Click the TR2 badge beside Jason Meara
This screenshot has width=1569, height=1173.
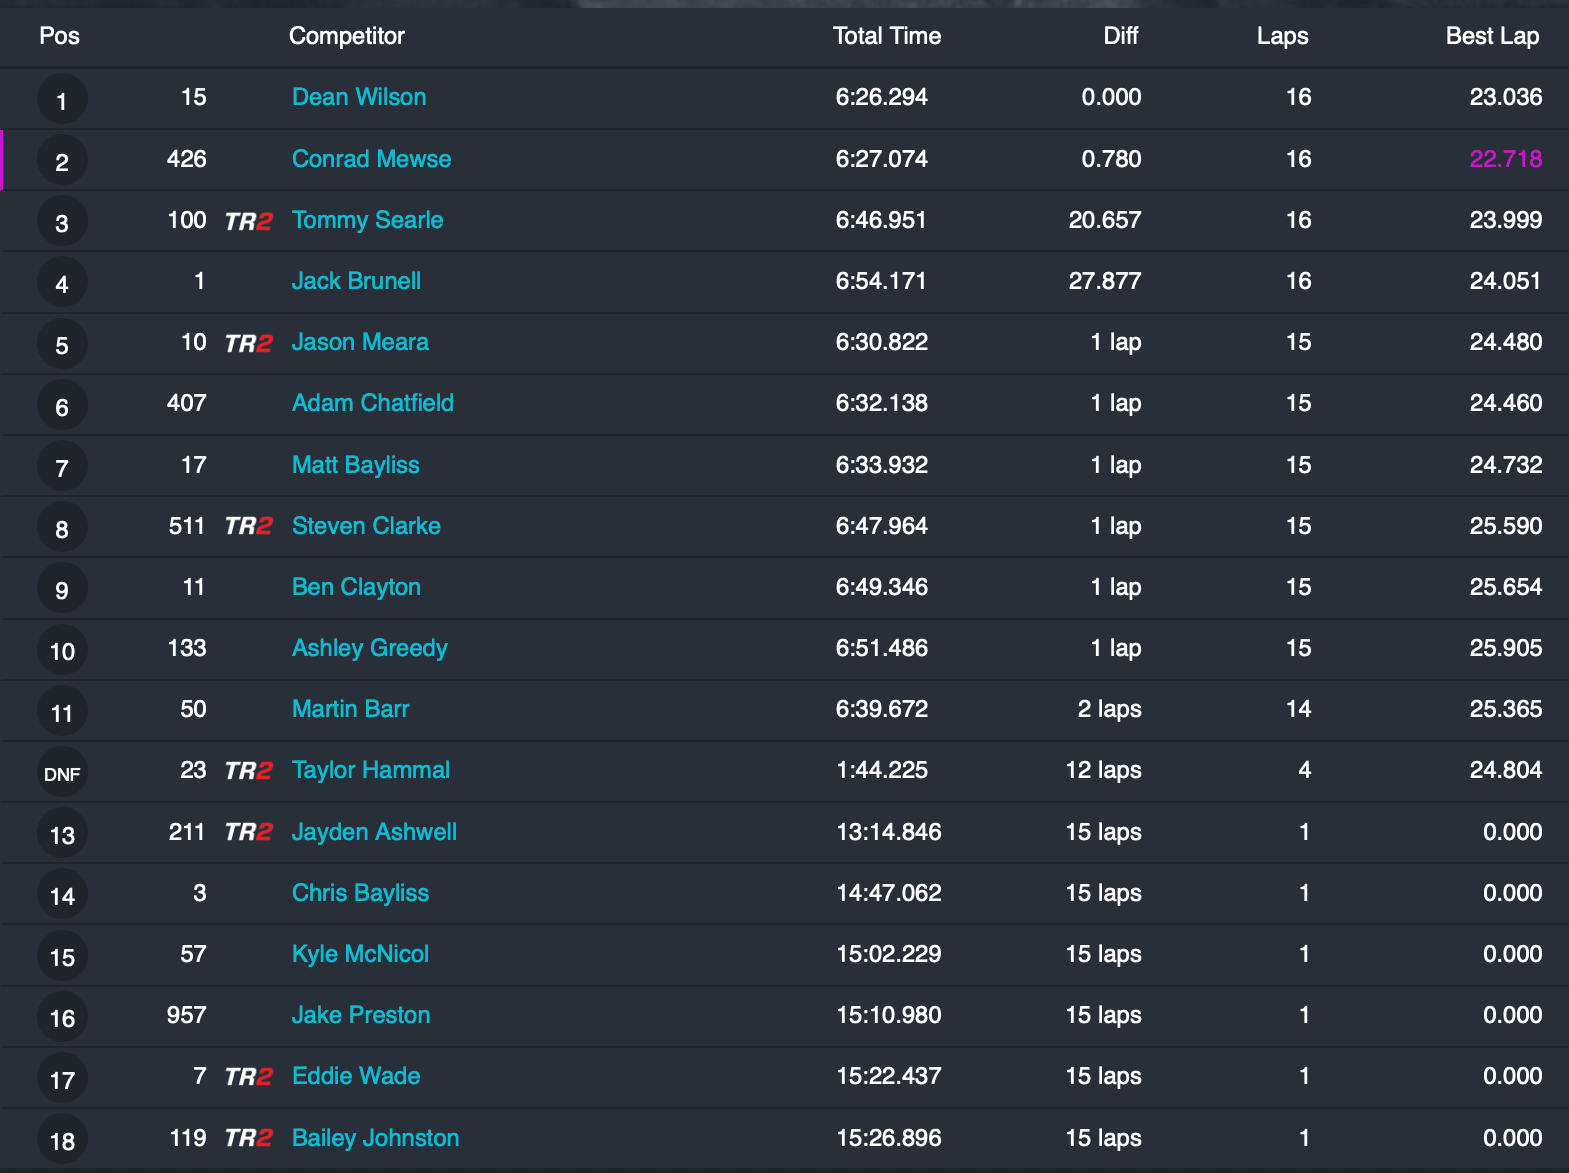(248, 343)
